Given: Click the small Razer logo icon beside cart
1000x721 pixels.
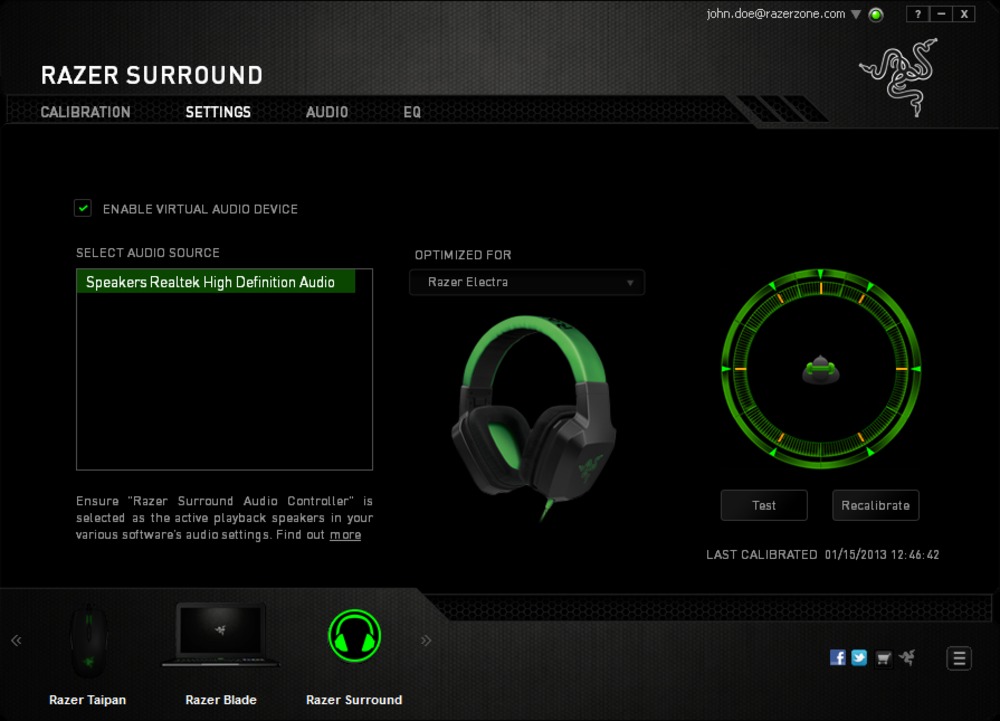Looking at the screenshot, I should pyautogui.click(x=907, y=657).
